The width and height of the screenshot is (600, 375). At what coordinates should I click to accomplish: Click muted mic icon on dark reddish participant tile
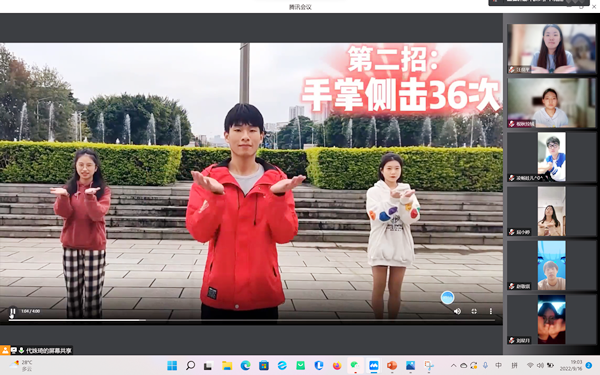[512, 340]
